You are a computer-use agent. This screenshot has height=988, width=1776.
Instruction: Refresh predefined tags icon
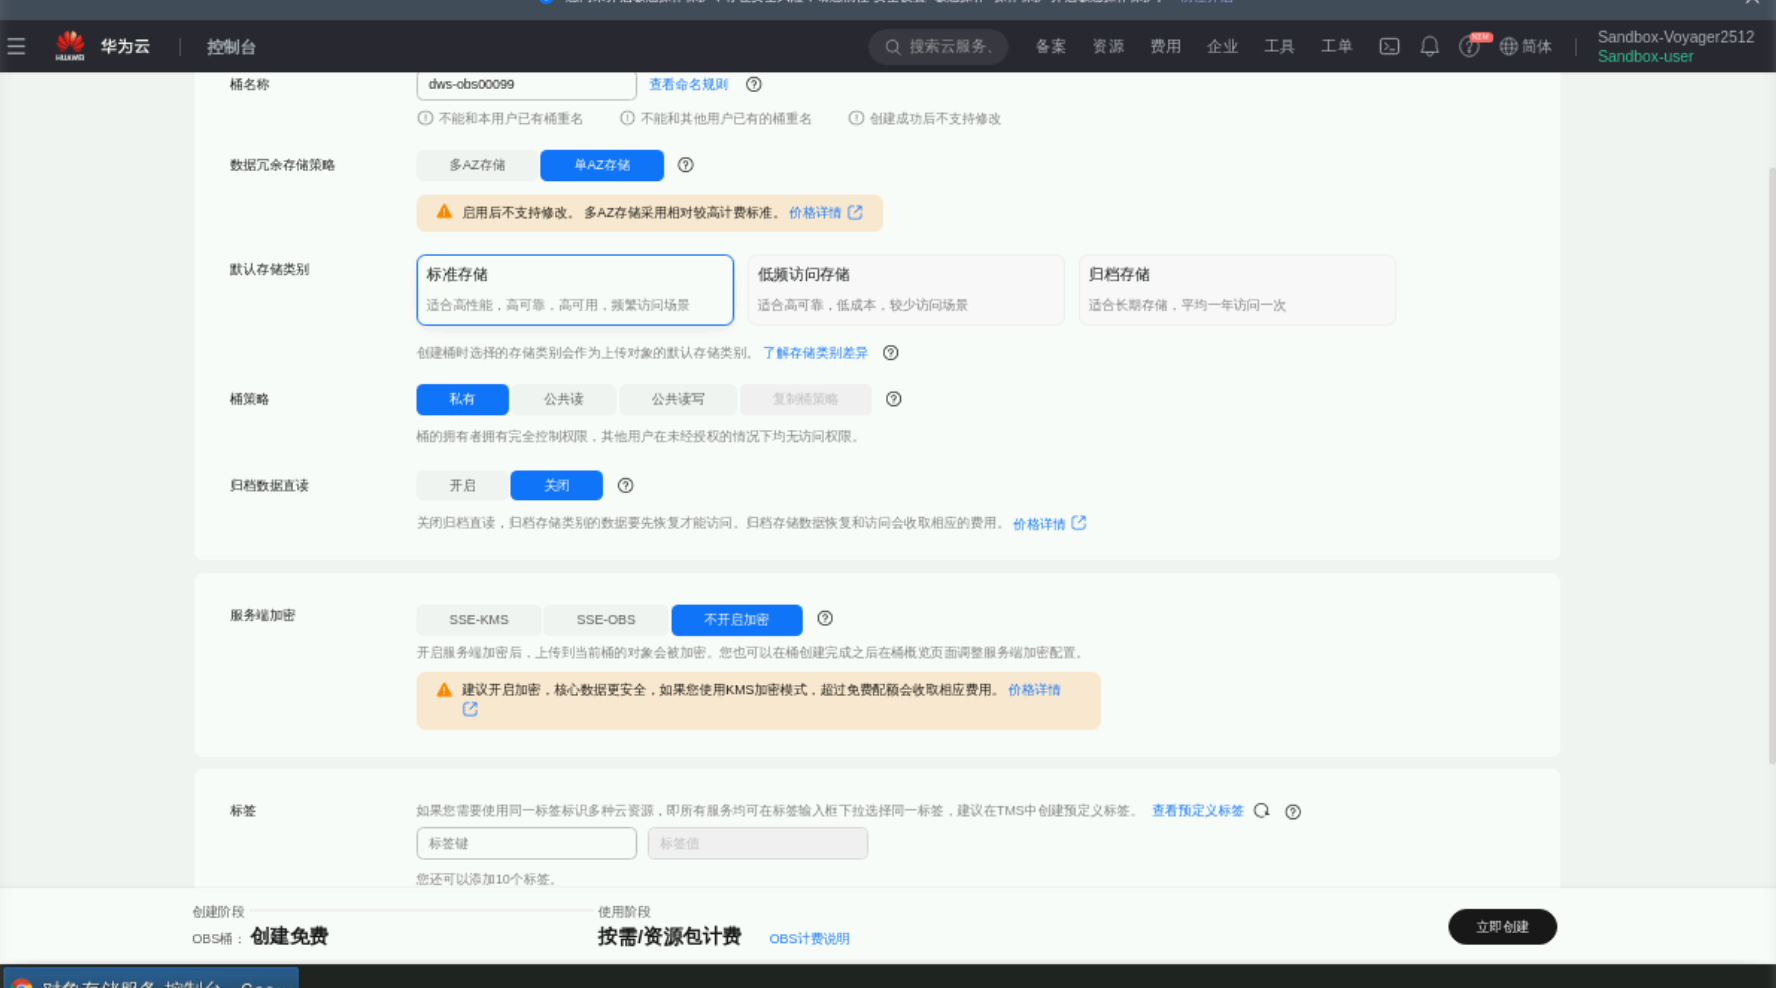point(1261,811)
